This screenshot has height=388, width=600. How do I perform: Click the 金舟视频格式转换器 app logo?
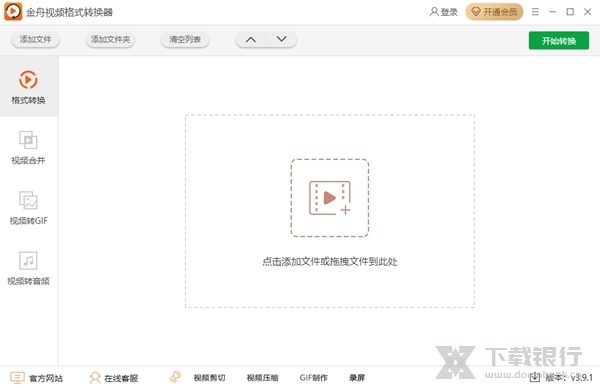point(13,11)
